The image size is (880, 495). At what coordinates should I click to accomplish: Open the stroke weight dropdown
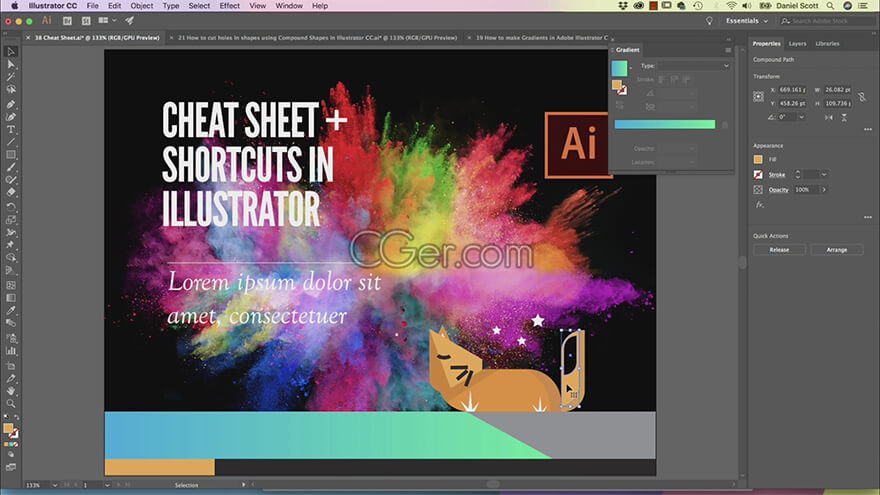[824, 175]
